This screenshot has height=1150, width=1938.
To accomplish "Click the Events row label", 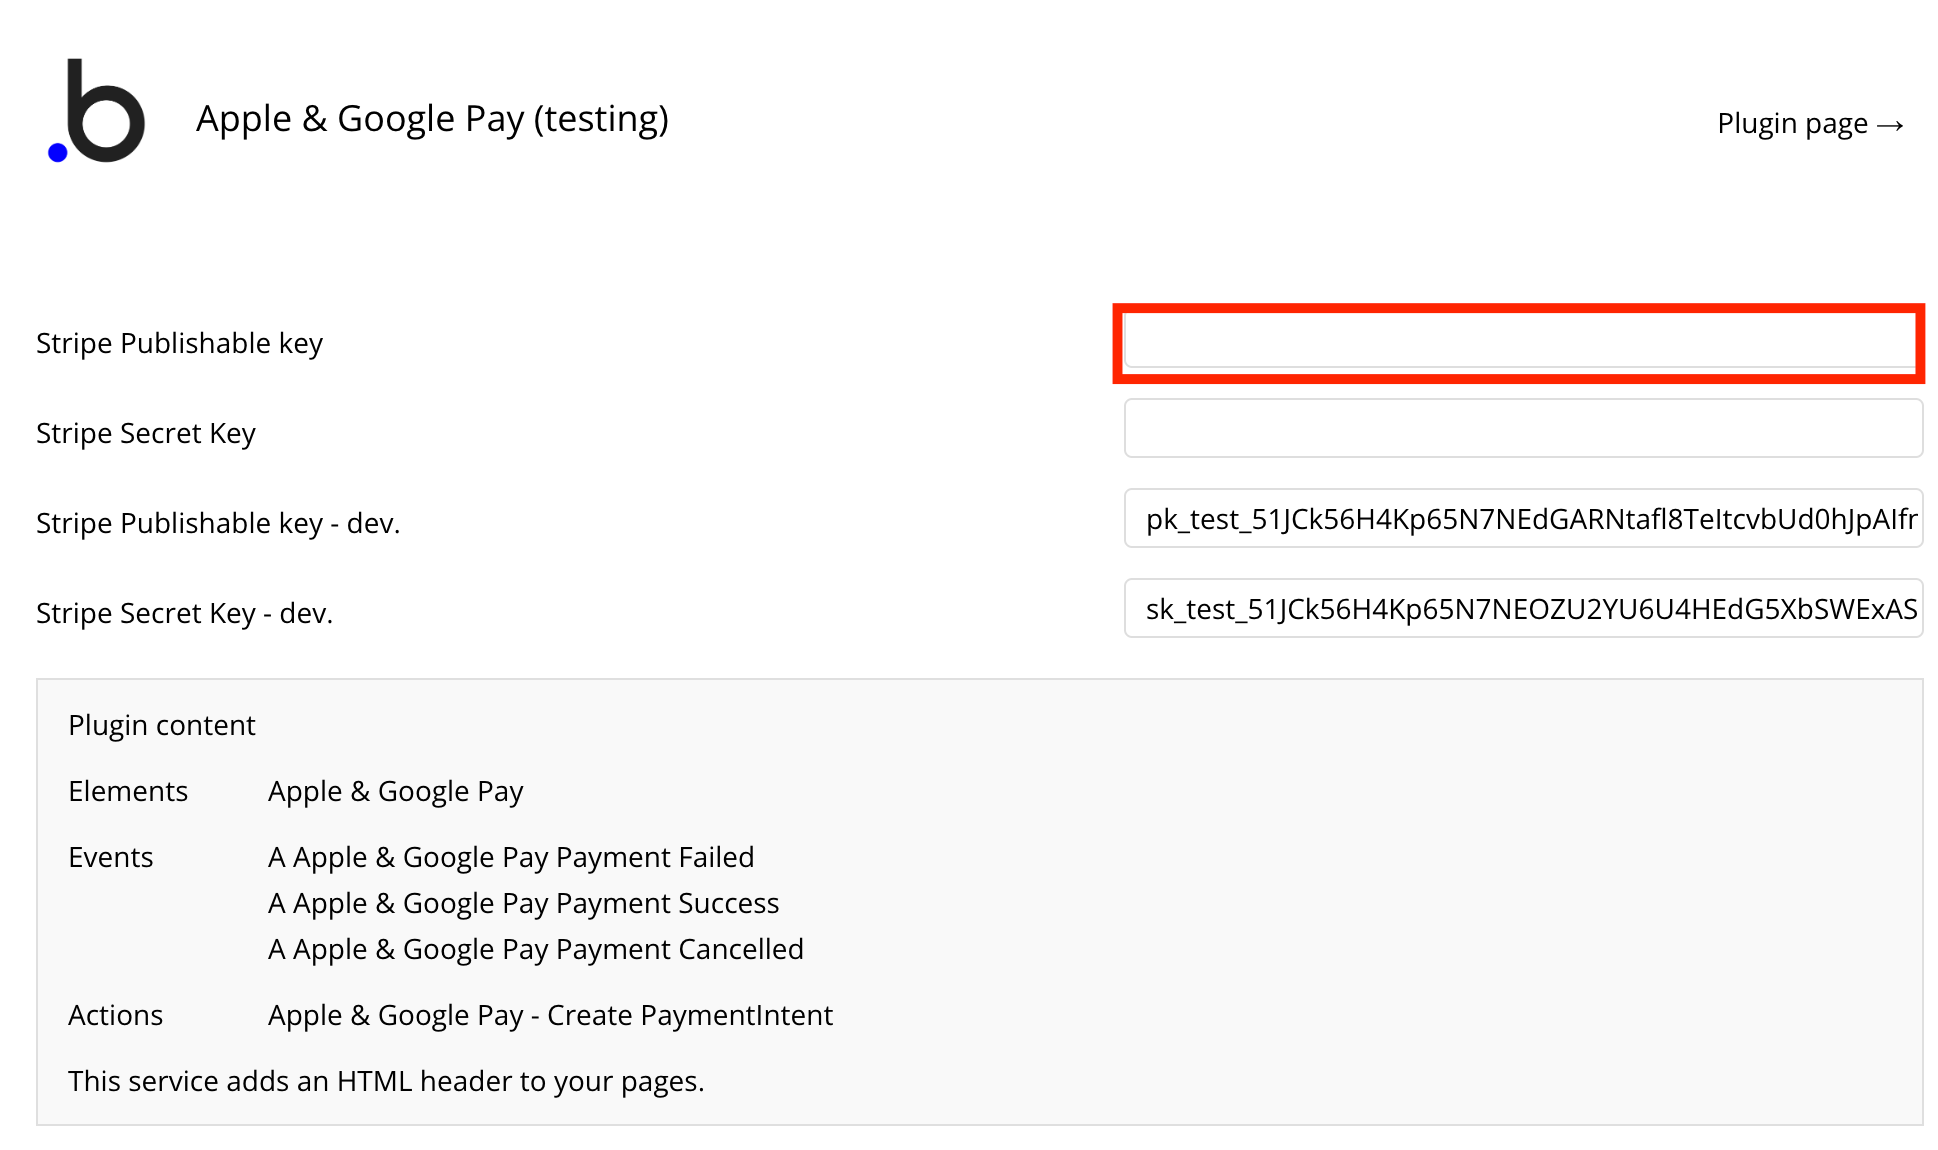I will tap(111, 857).
